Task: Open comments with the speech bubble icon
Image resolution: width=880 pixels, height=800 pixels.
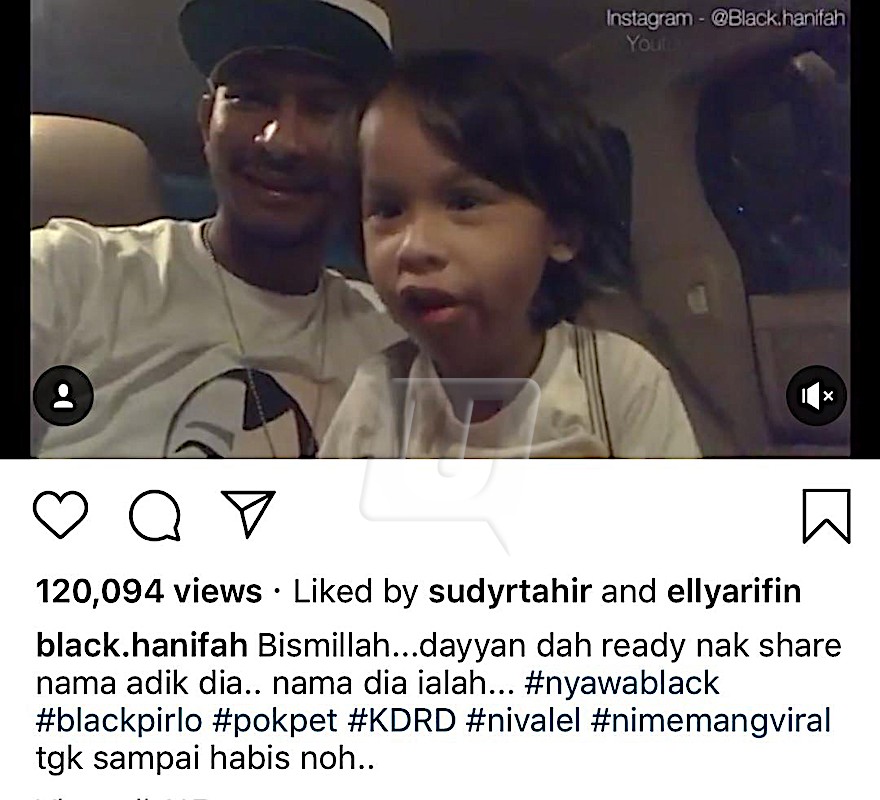Action: point(155,515)
